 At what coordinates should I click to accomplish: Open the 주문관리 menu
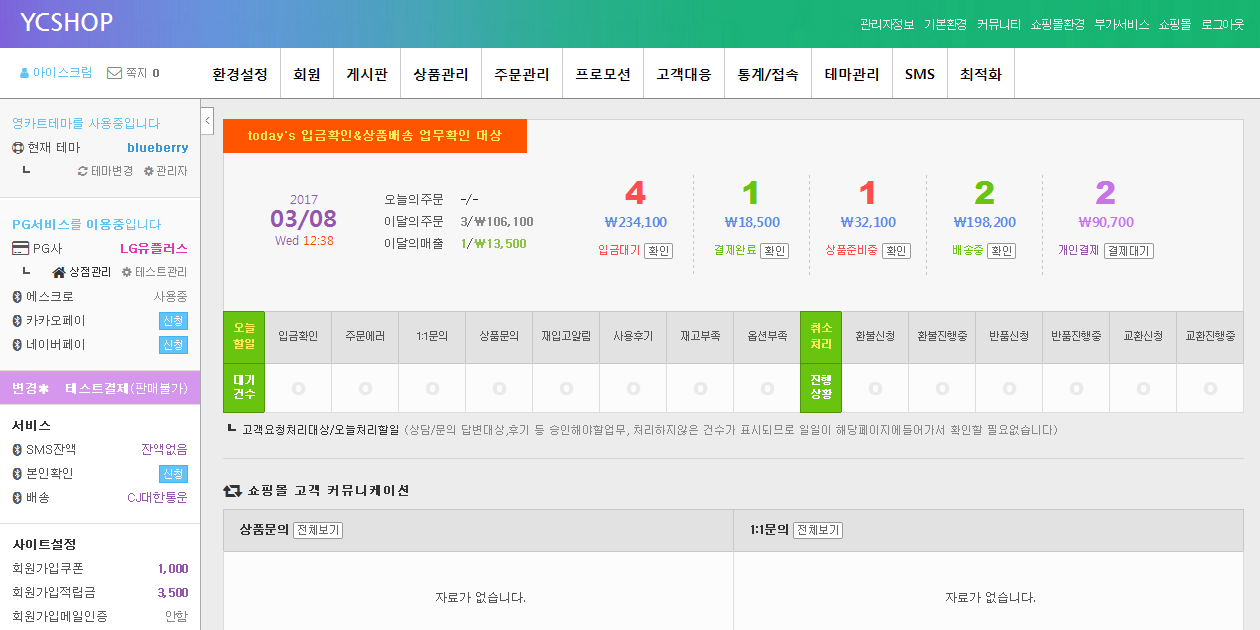(522, 74)
